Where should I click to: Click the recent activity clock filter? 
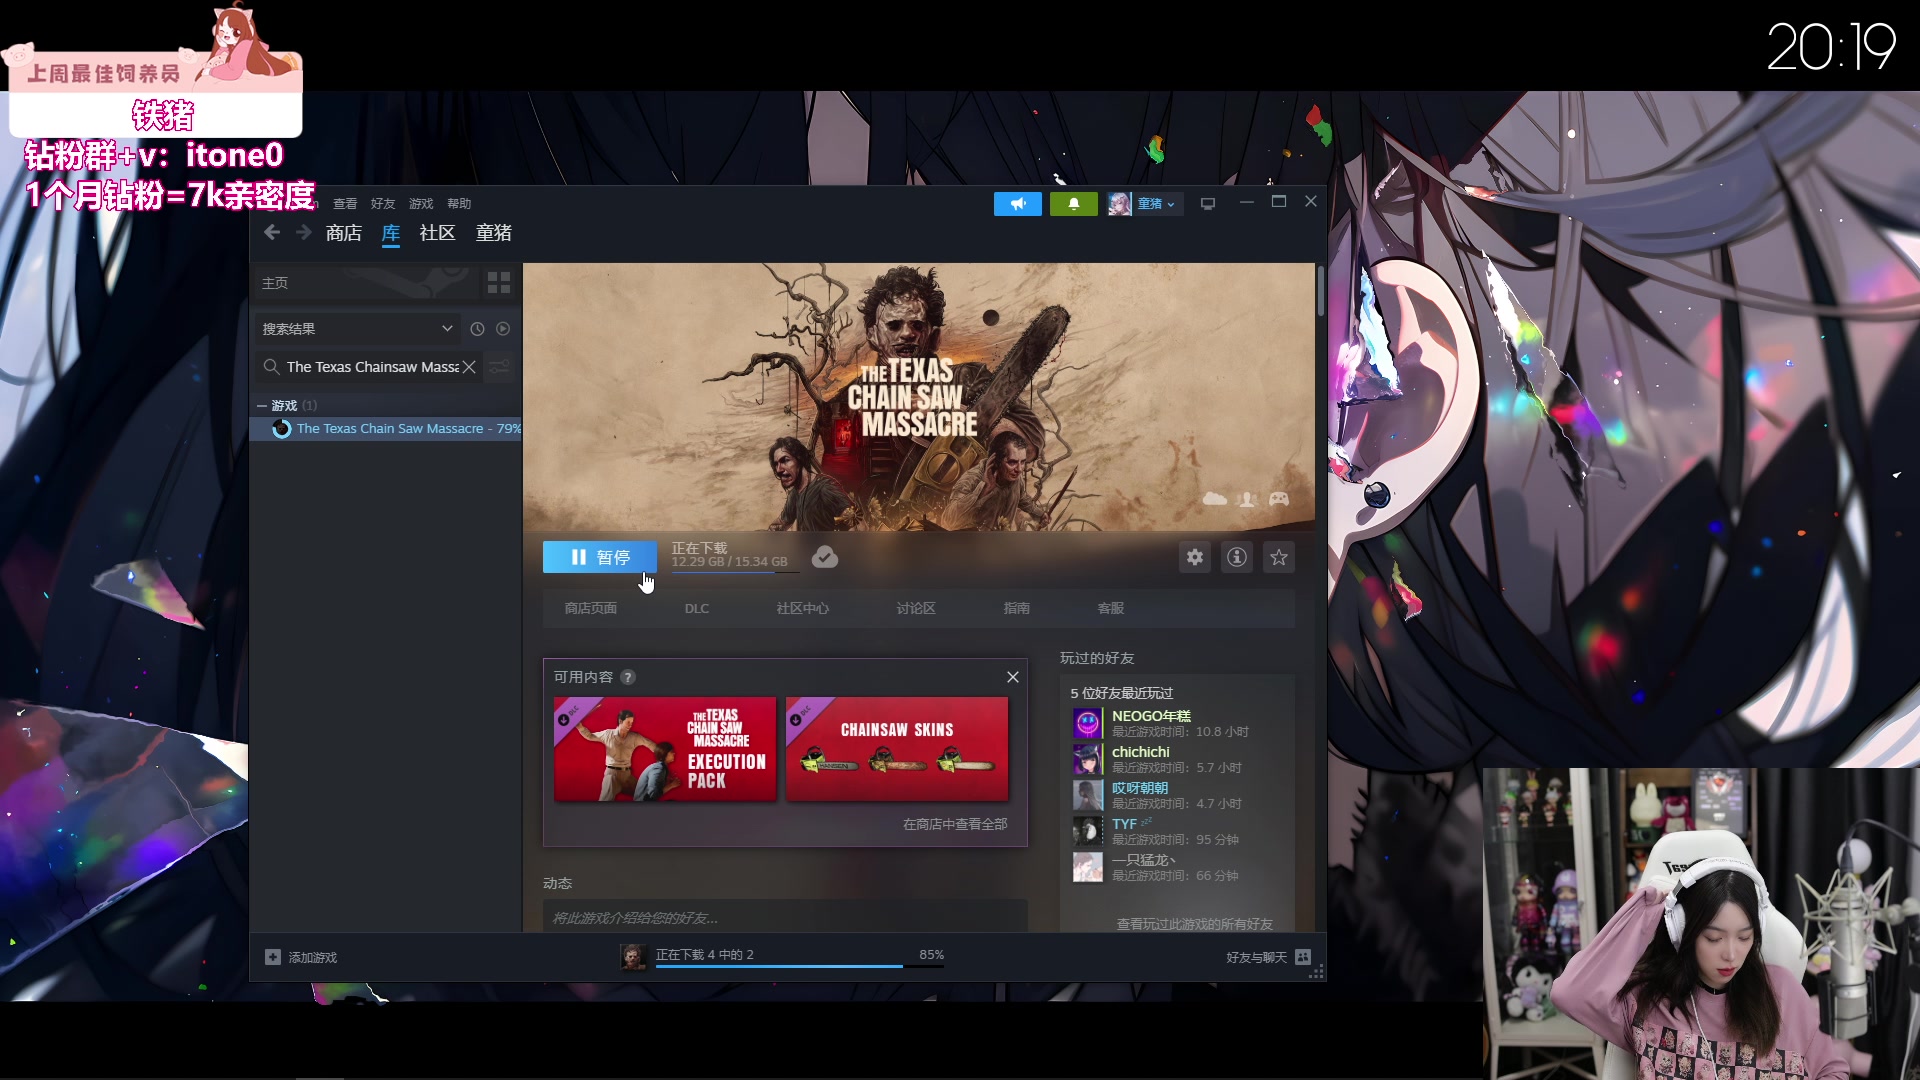(477, 329)
